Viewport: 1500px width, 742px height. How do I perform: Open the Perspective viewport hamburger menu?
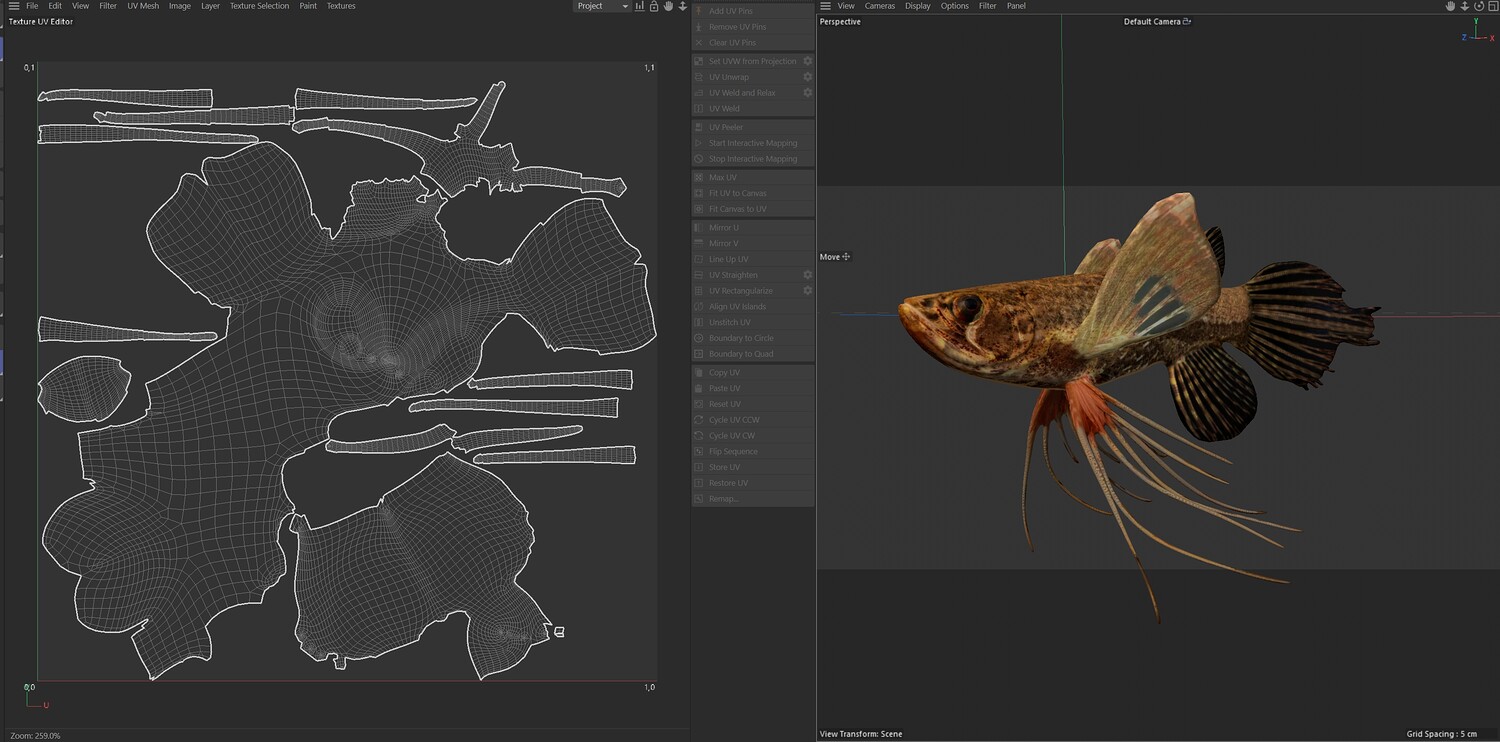coord(826,6)
